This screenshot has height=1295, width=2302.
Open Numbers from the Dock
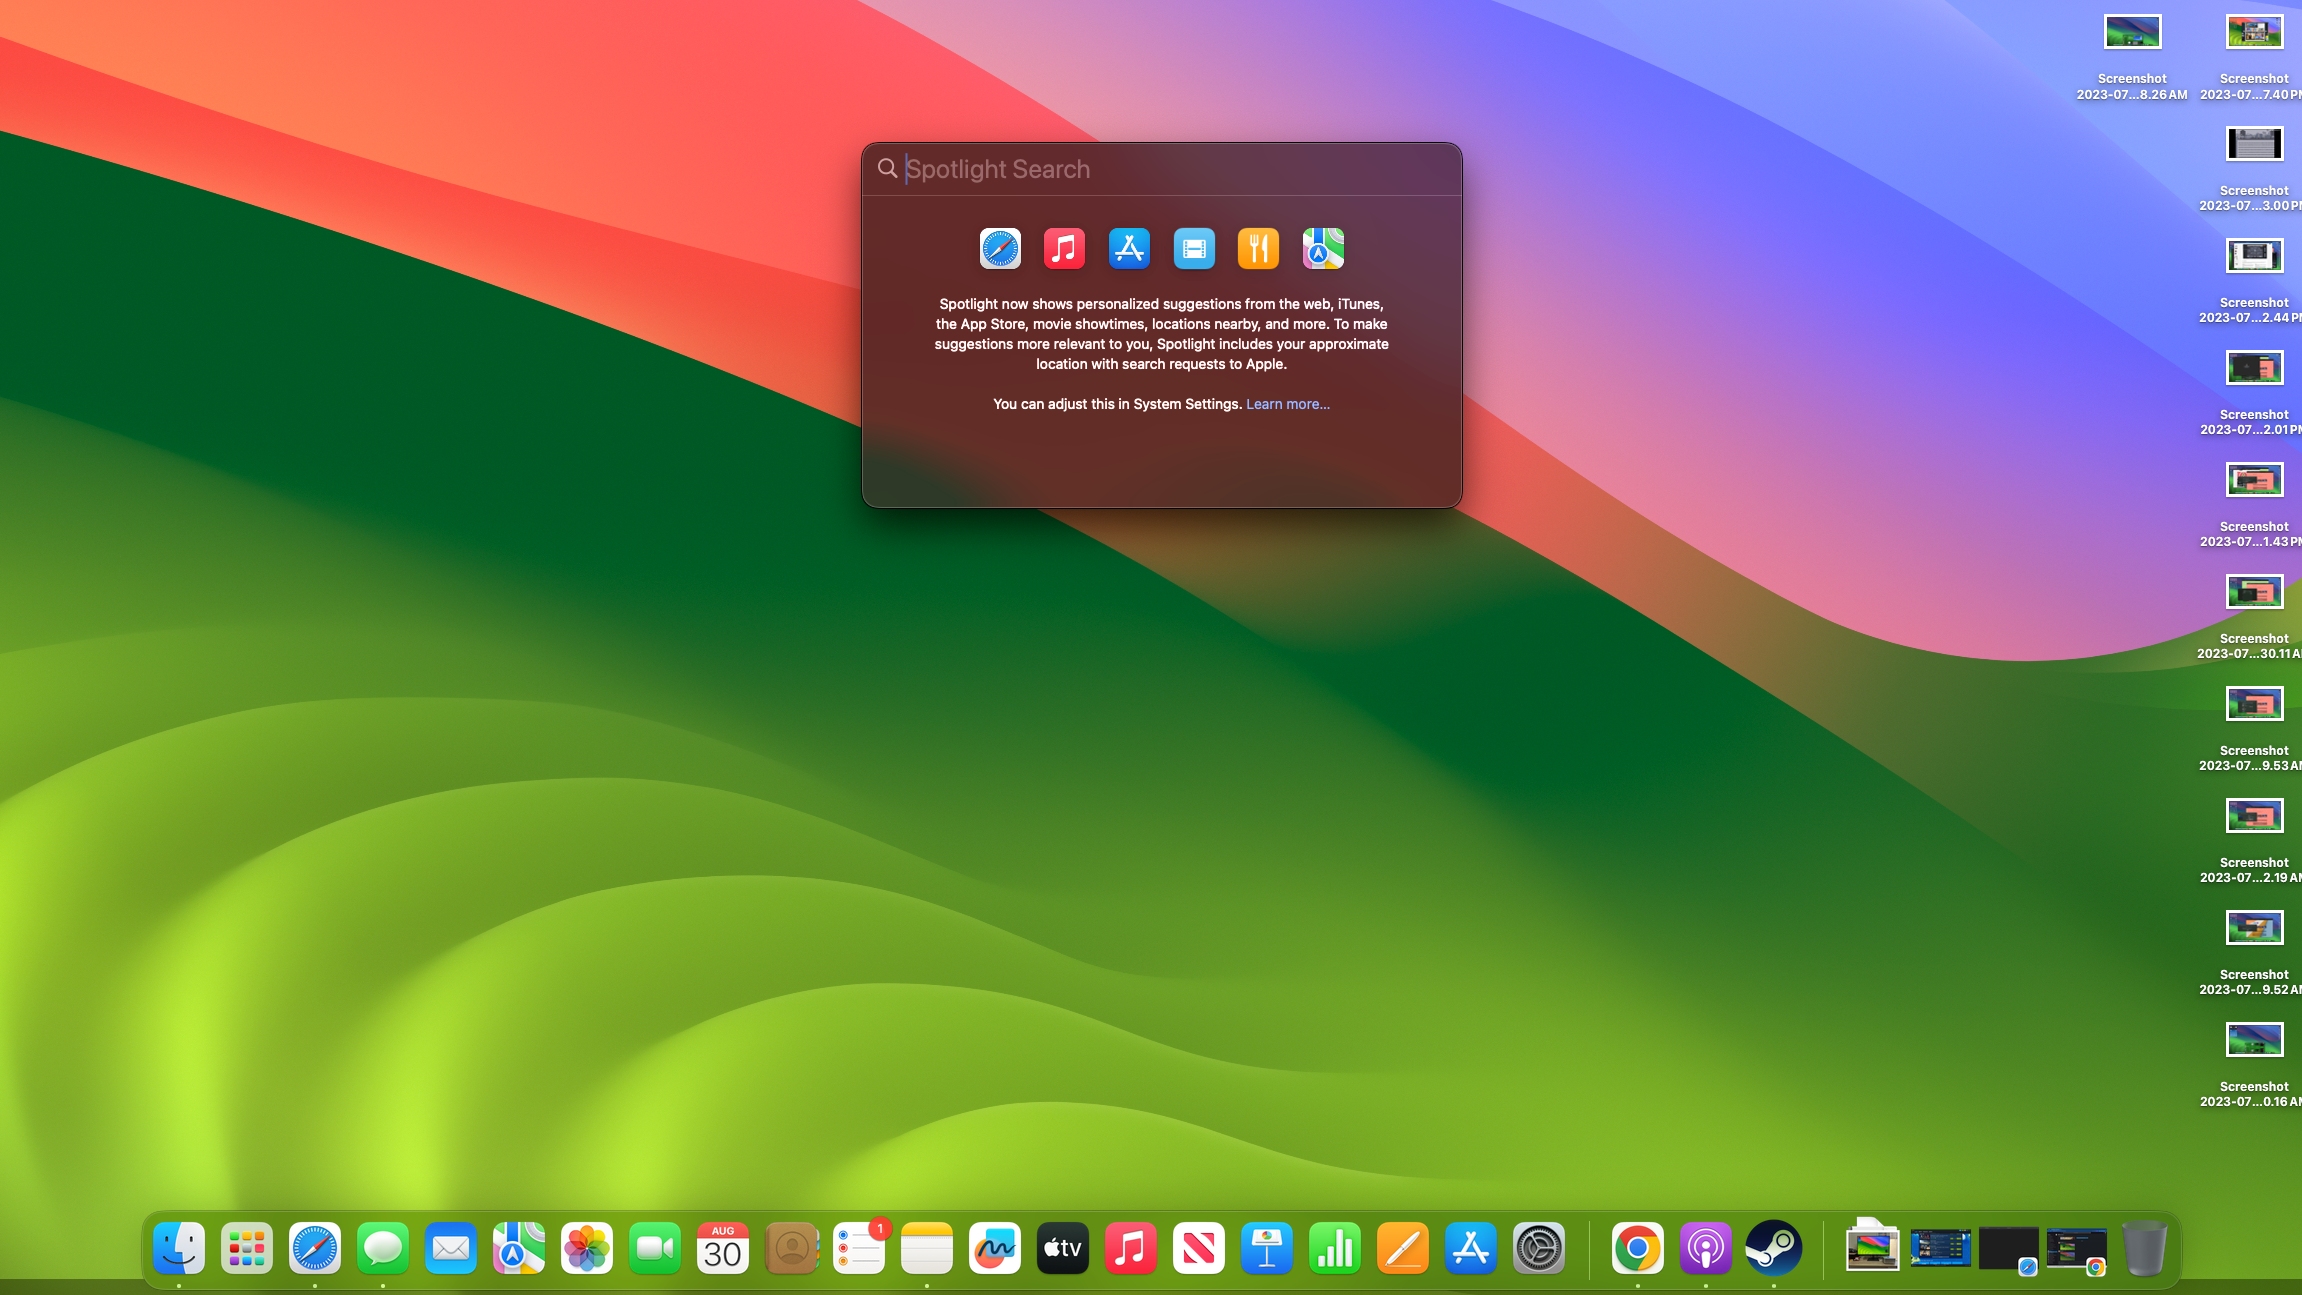click(x=1335, y=1248)
